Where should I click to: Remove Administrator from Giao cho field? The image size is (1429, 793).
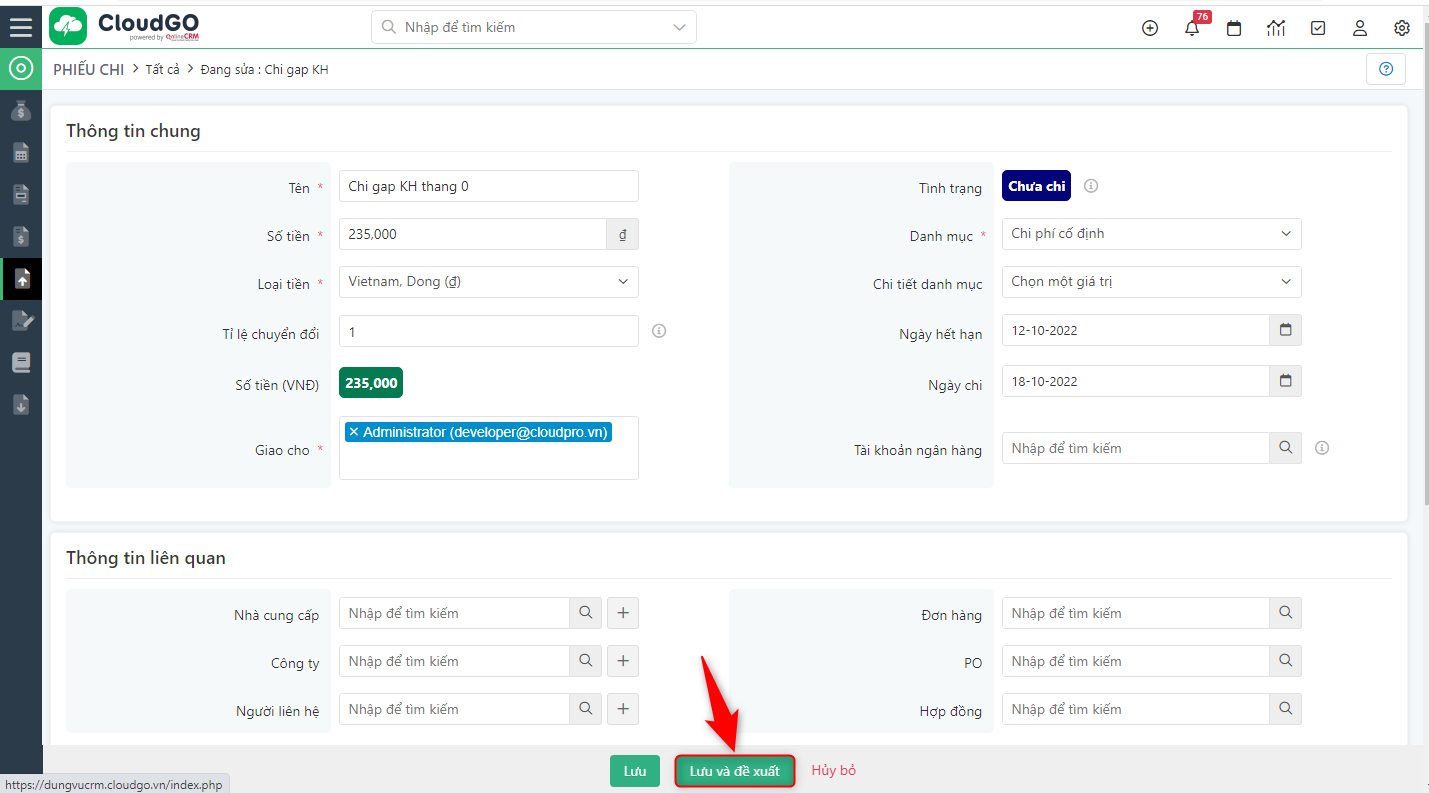point(353,431)
